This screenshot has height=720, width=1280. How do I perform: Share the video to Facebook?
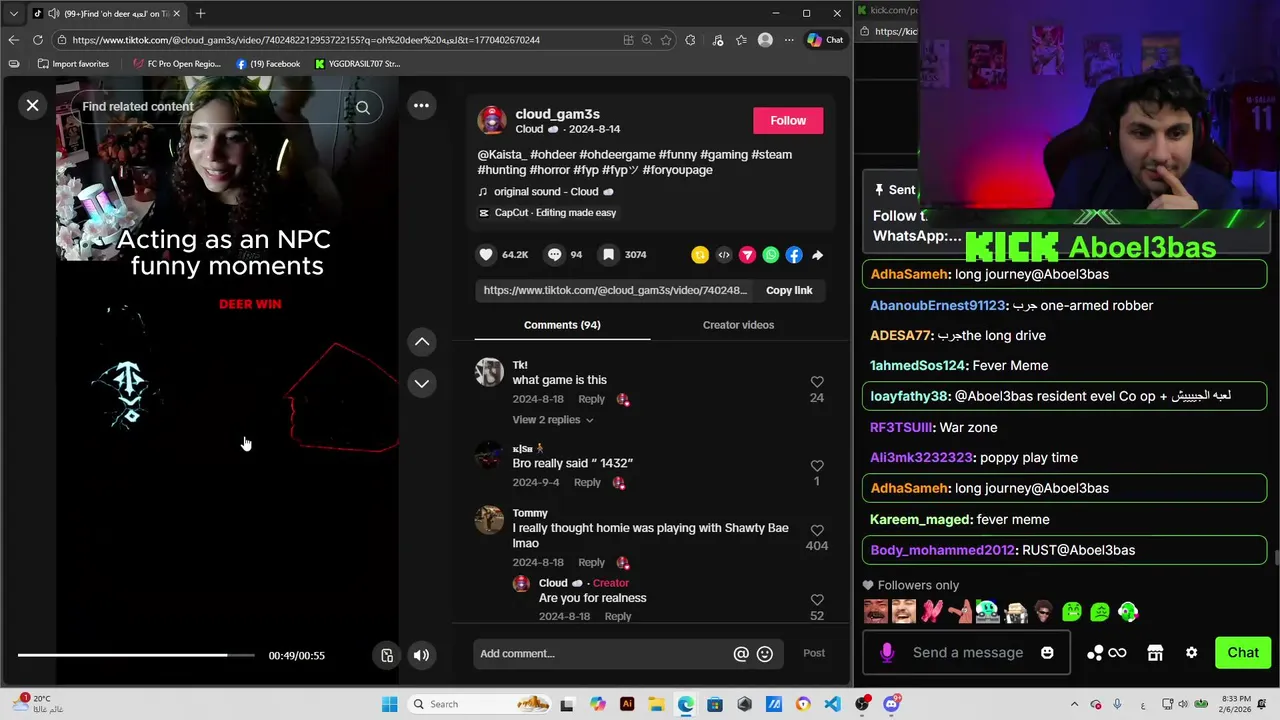[794, 255]
